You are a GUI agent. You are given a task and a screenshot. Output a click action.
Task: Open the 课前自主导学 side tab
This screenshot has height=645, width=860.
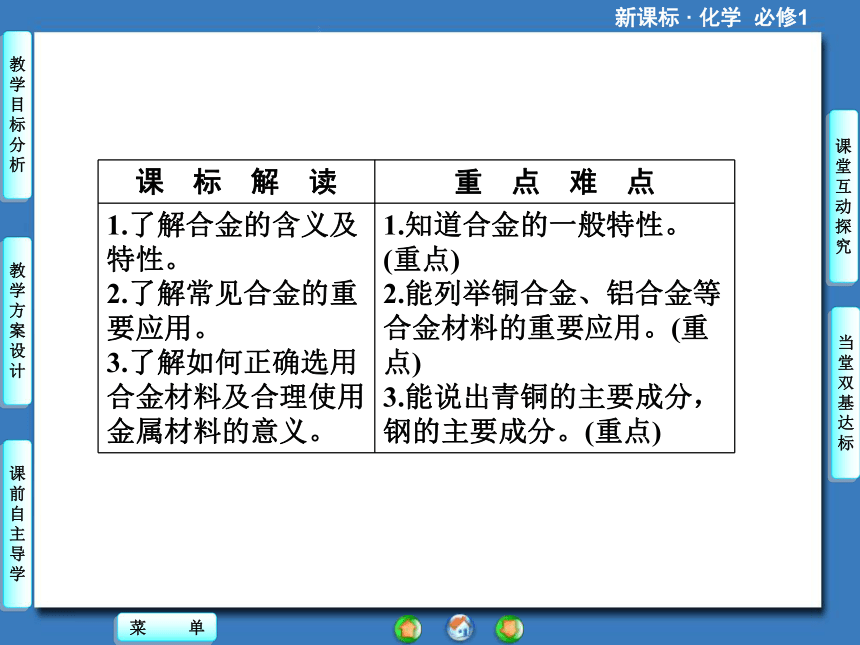pyautogui.click(x=17, y=524)
